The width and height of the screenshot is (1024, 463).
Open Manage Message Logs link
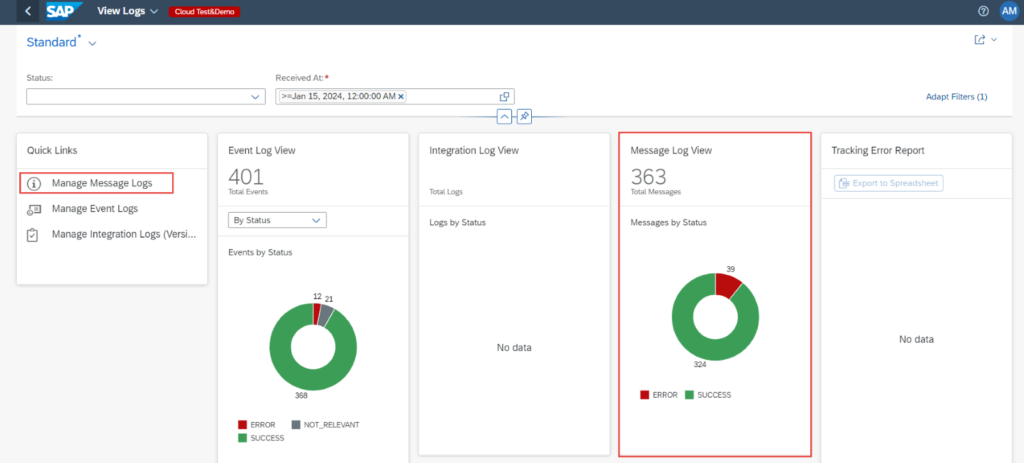point(101,184)
